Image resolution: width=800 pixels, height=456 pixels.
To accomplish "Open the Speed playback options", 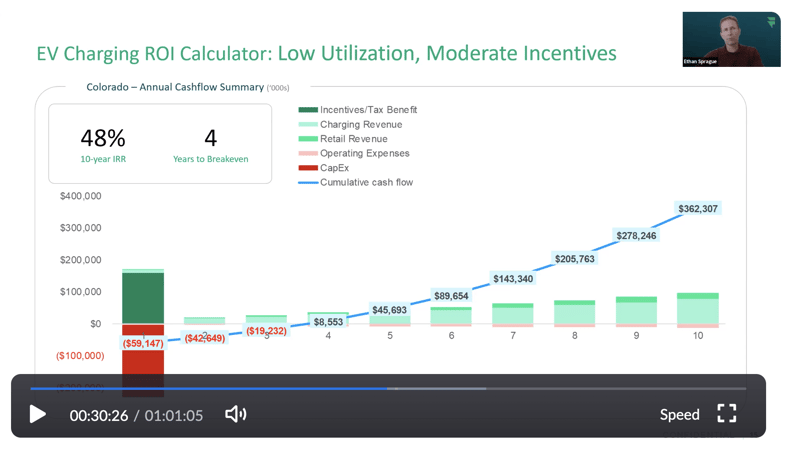I will pos(679,415).
